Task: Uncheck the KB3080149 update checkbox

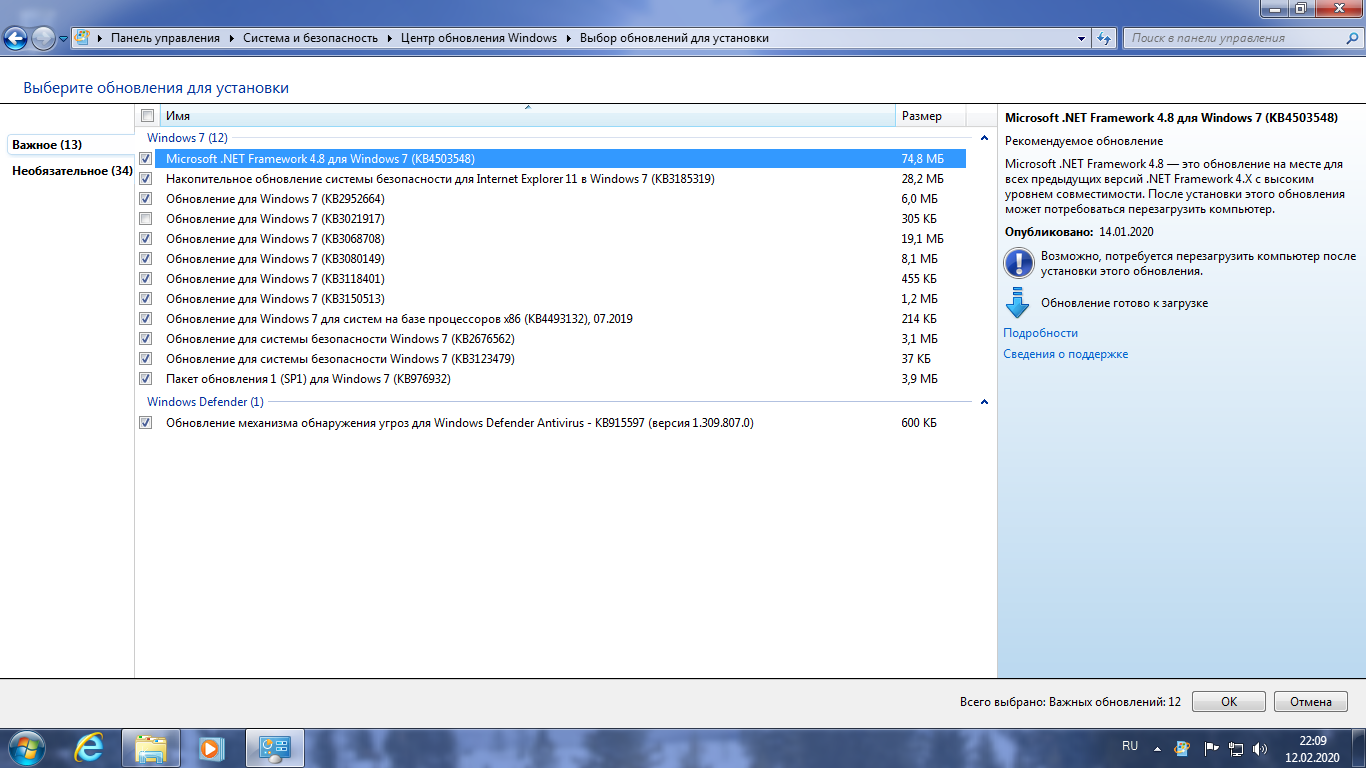Action: [146, 259]
